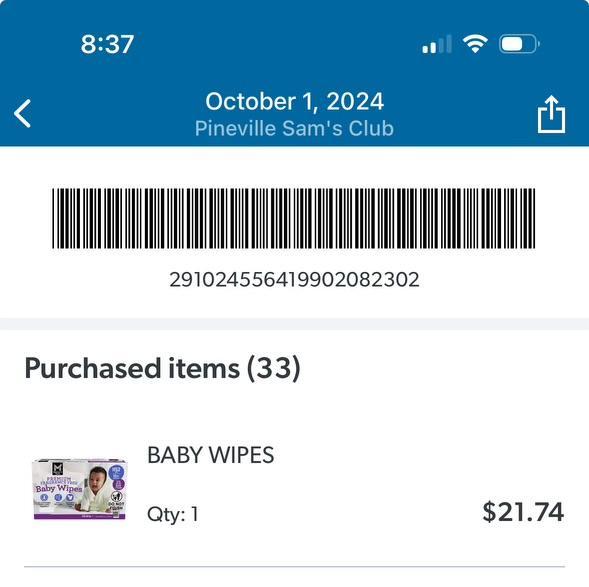
Task: Click the blue header bar background
Action: point(294,73)
